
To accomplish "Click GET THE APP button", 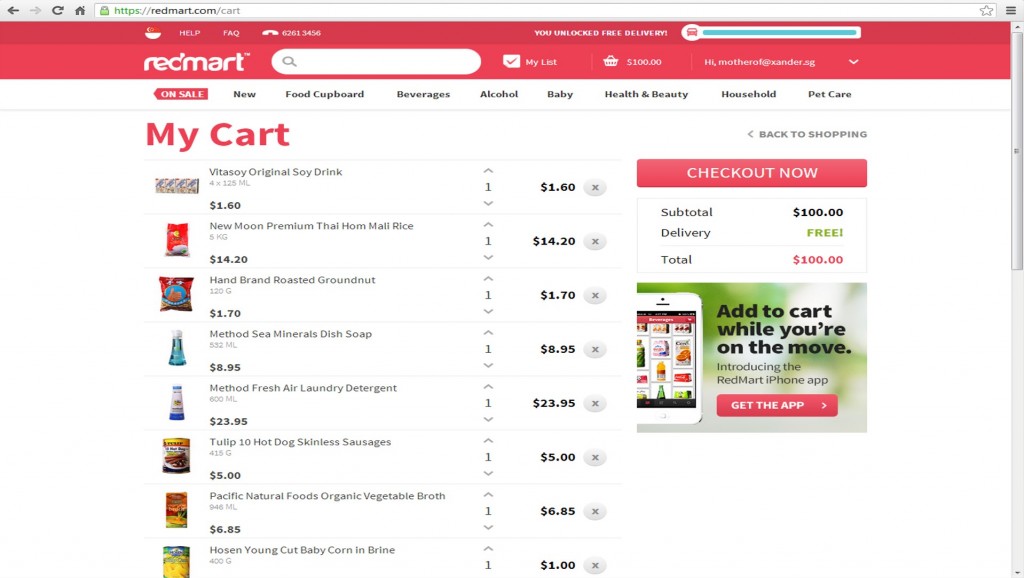I will (776, 406).
